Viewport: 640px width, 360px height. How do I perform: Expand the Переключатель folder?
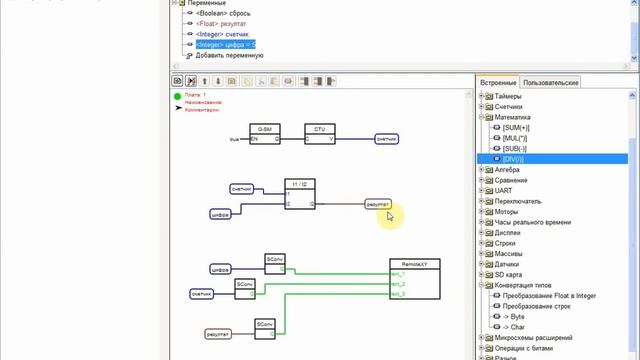coord(481,201)
